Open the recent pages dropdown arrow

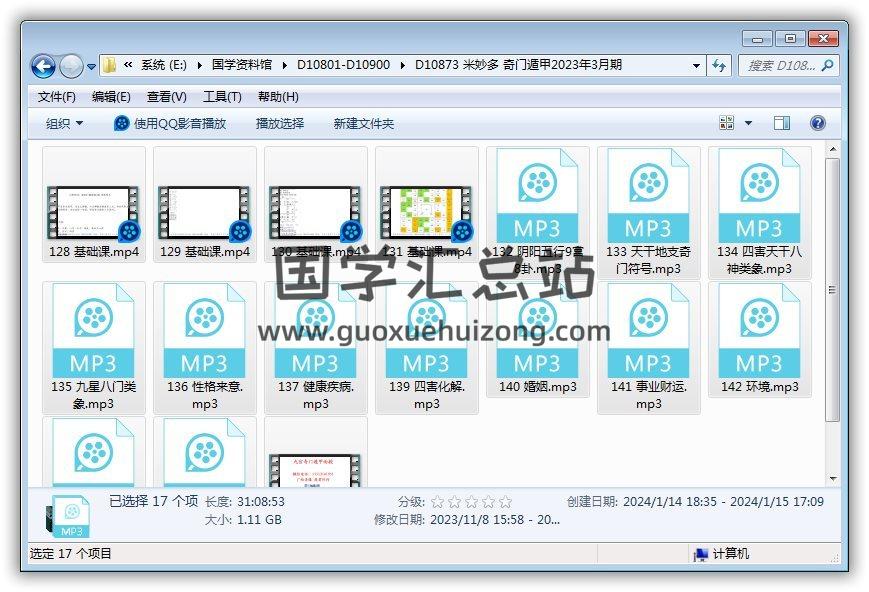(92, 67)
